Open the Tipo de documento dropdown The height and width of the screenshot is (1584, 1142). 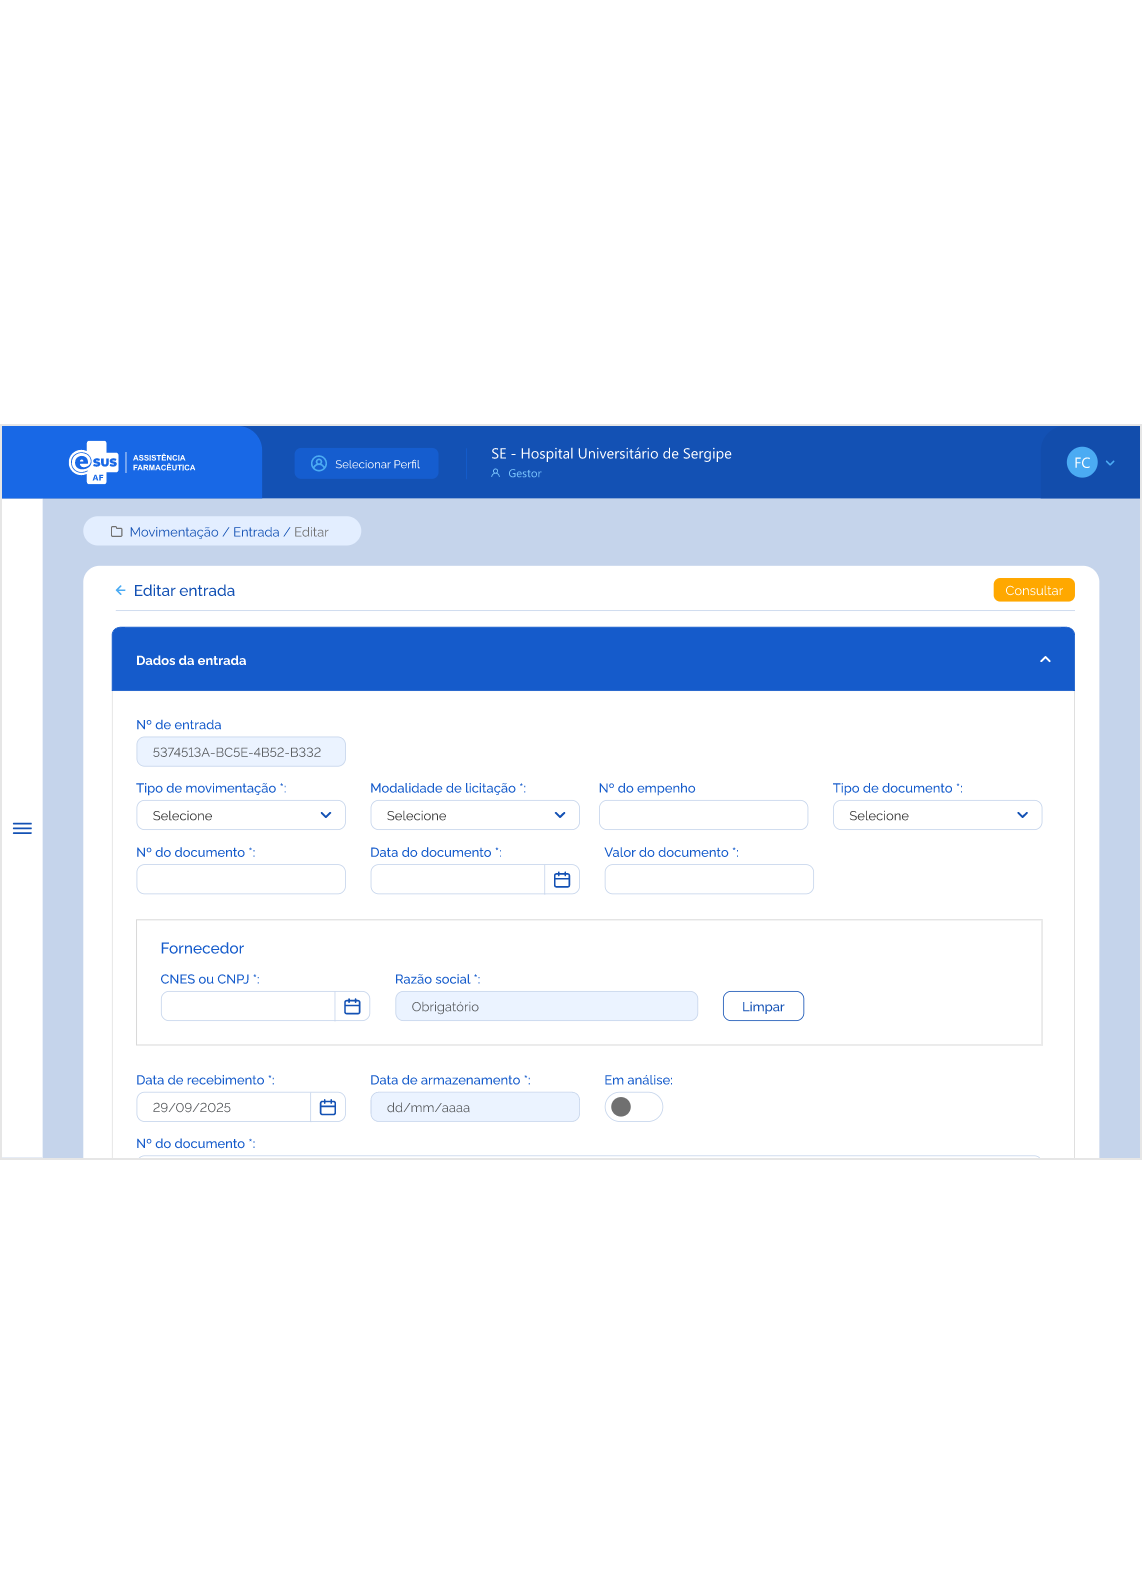tap(937, 816)
